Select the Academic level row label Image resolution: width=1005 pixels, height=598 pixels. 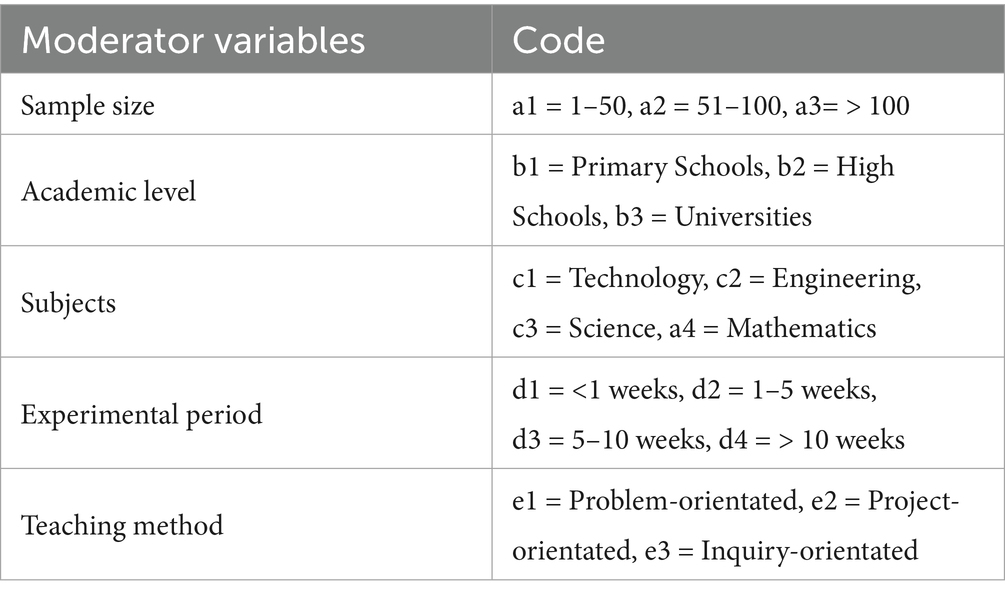(108, 191)
